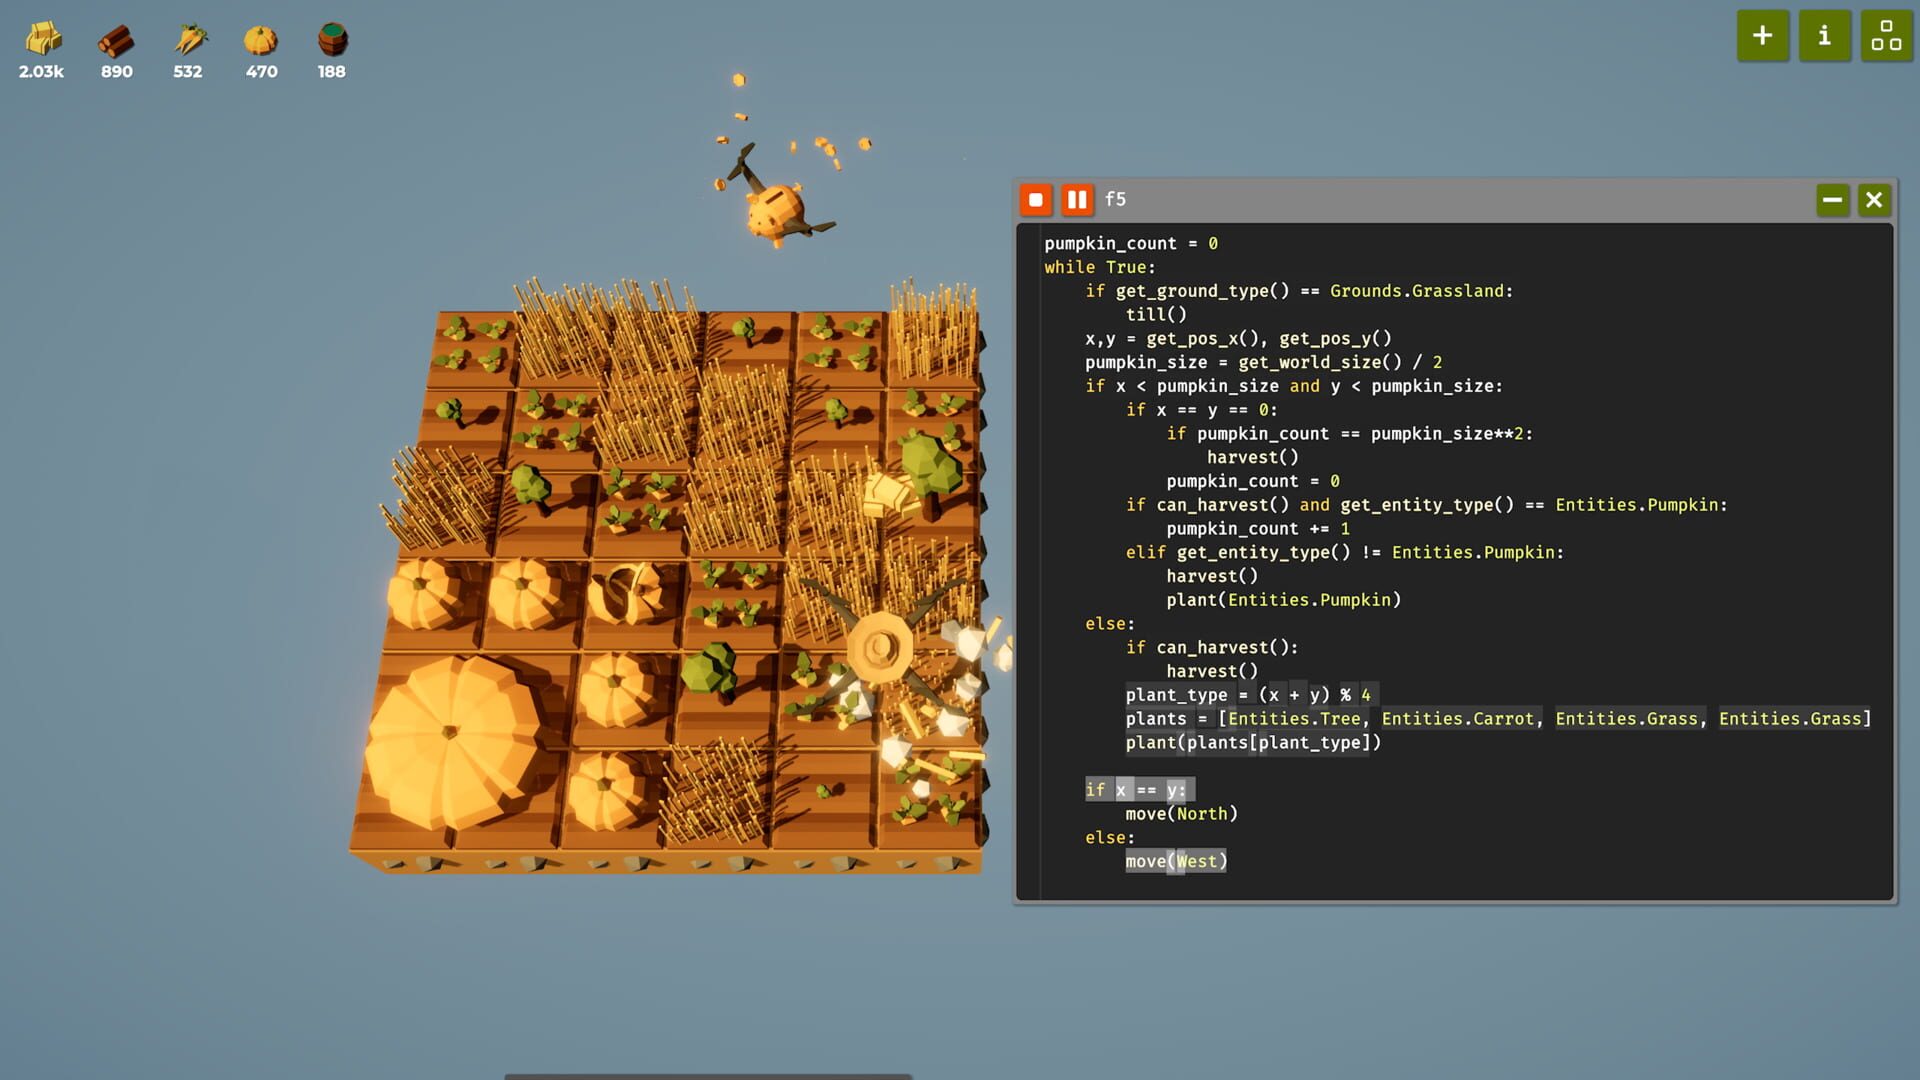Stop execution of the f5 program
This screenshot has height=1080, width=1920.
[1035, 199]
